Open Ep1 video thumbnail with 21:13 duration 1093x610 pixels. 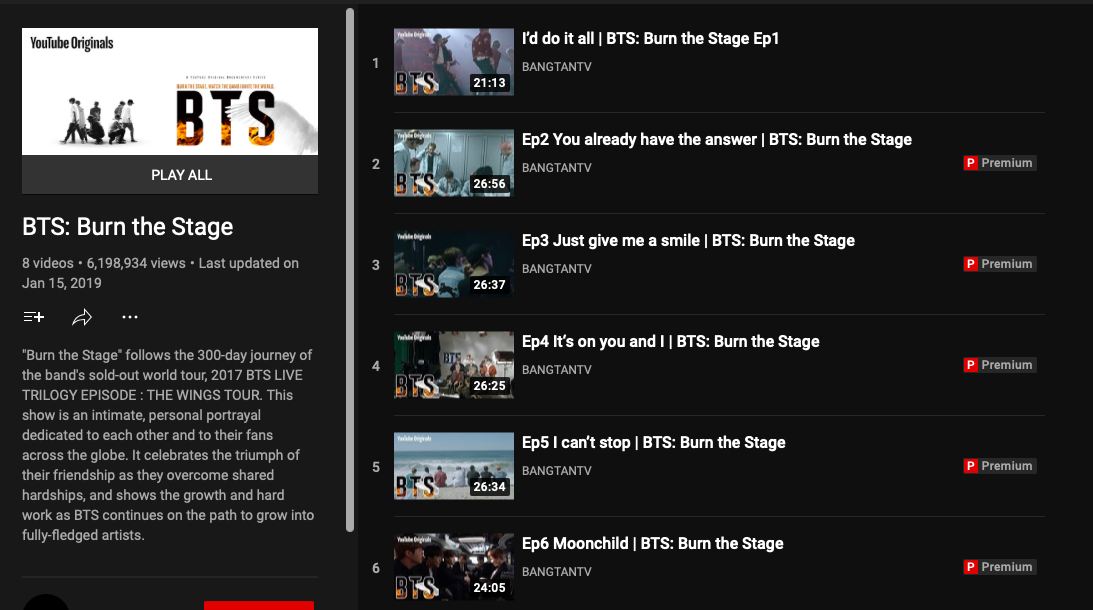454,62
